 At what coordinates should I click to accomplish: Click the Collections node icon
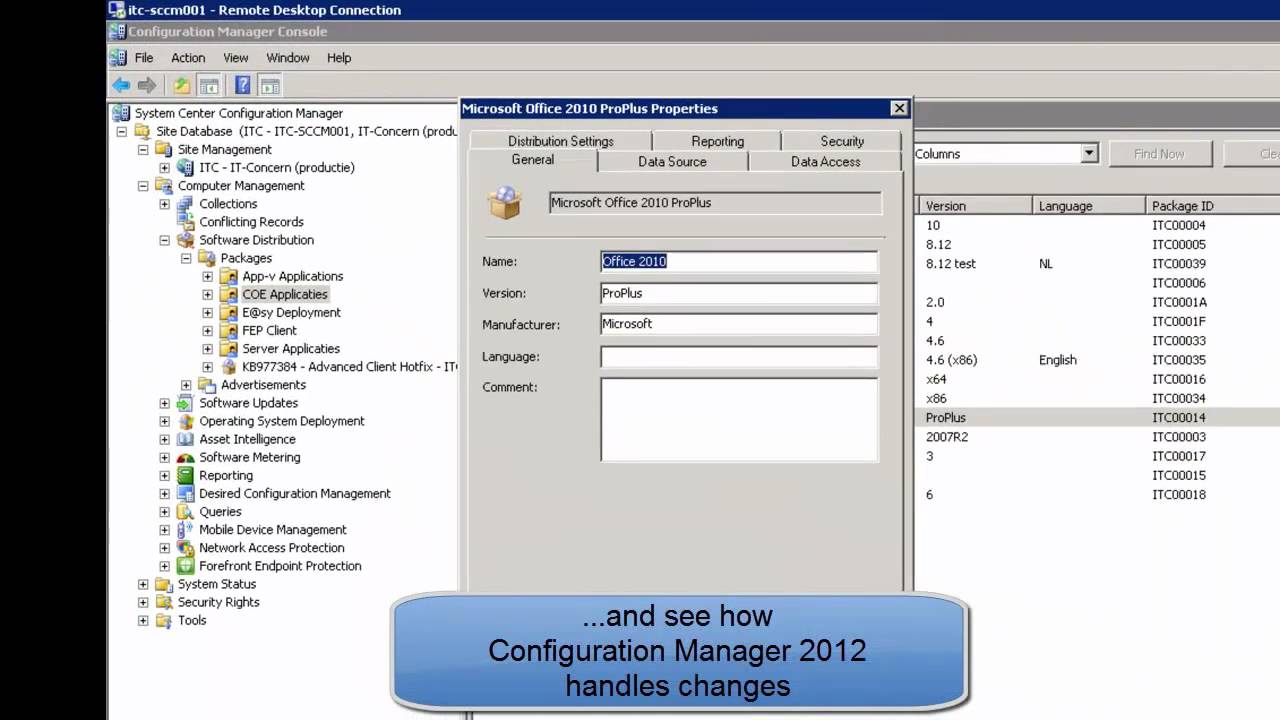[x=185, y=203]
